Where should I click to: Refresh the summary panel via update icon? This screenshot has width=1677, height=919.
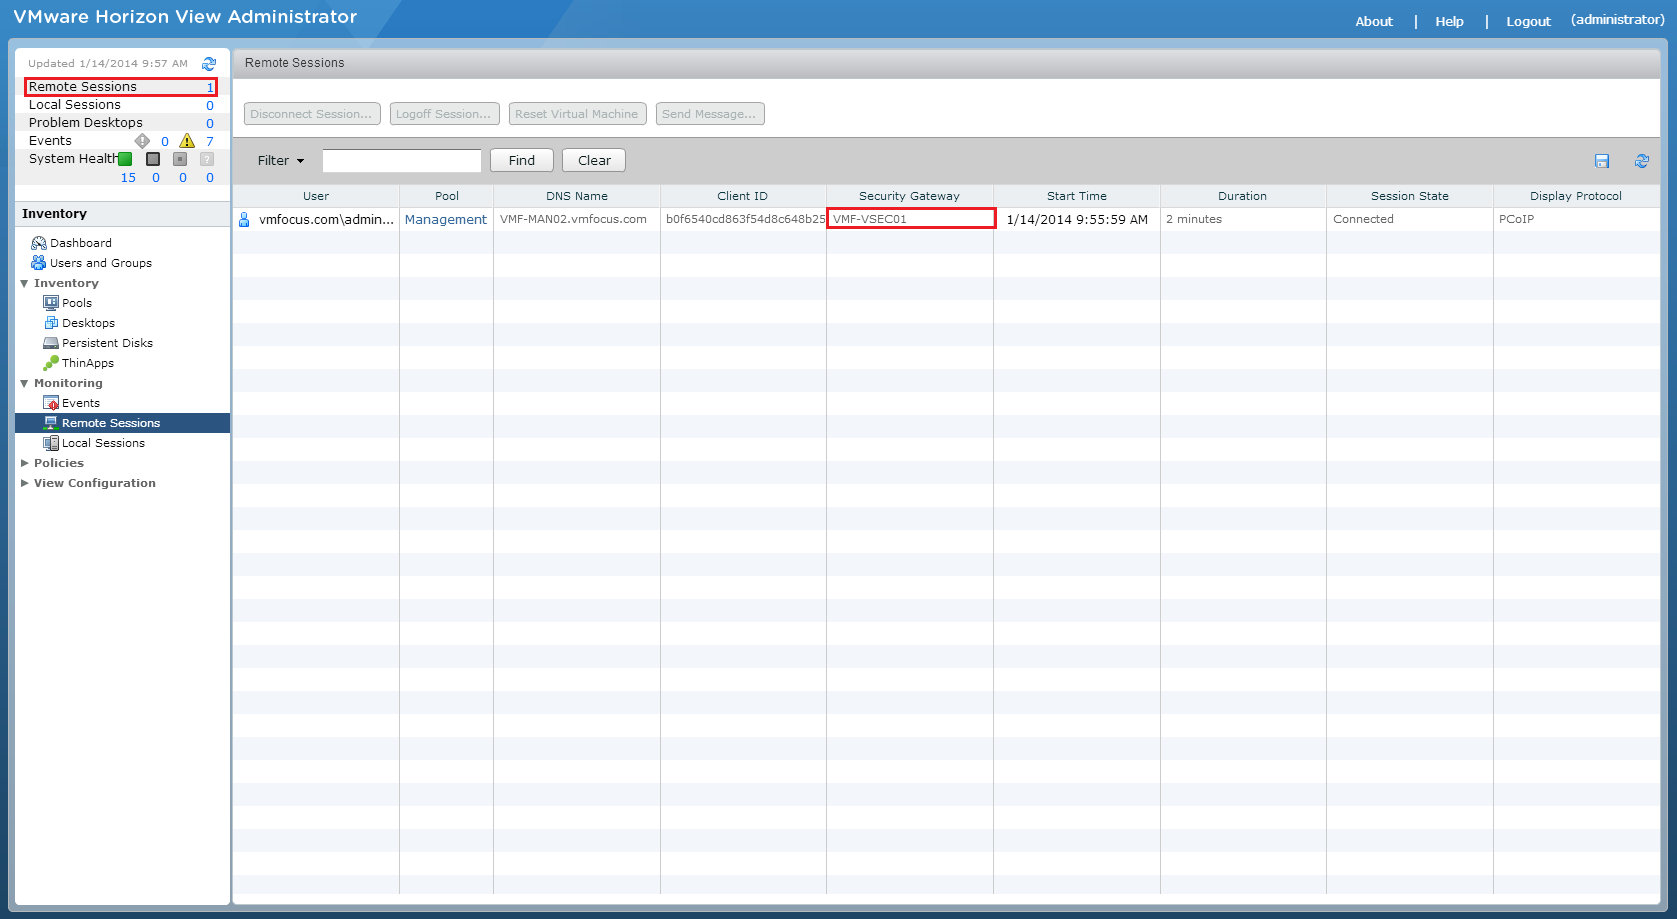(209, 64)
